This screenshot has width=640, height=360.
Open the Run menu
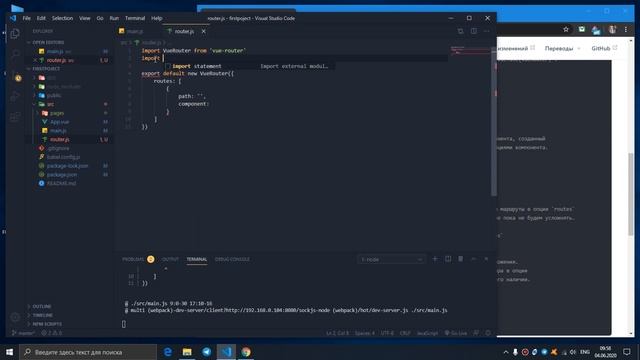(114, 18)
